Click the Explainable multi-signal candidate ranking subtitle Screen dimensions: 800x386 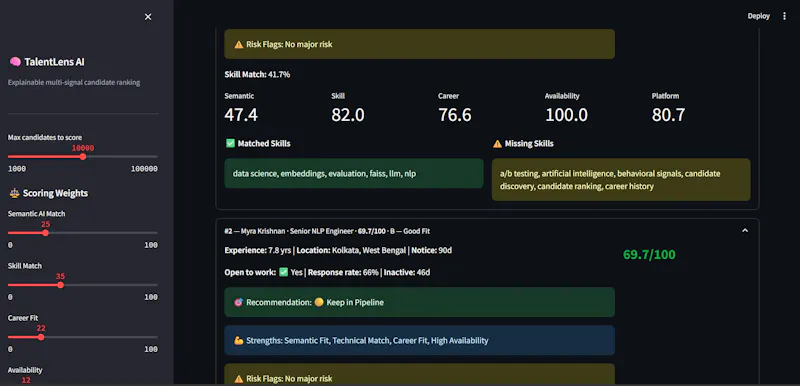click(73, 82)
